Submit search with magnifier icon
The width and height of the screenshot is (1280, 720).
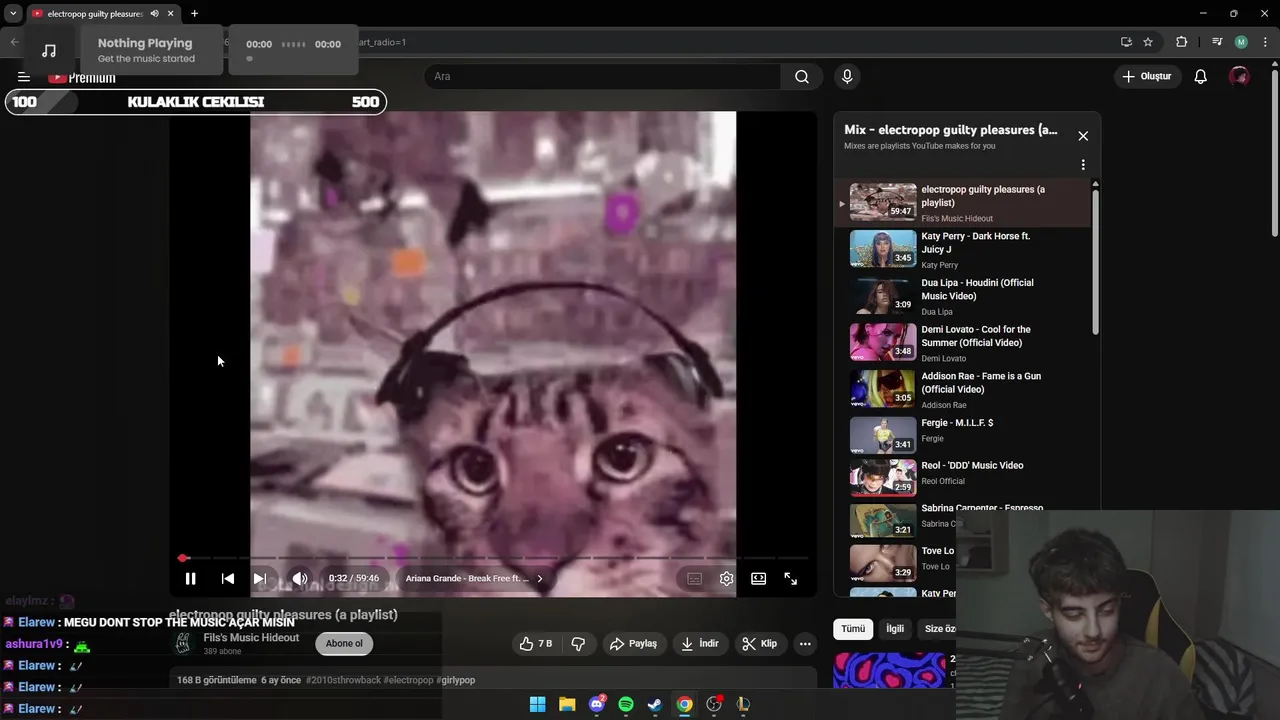[802, 77]
